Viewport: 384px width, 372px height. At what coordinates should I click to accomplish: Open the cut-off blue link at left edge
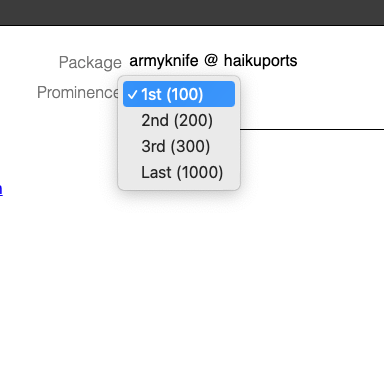1,189
